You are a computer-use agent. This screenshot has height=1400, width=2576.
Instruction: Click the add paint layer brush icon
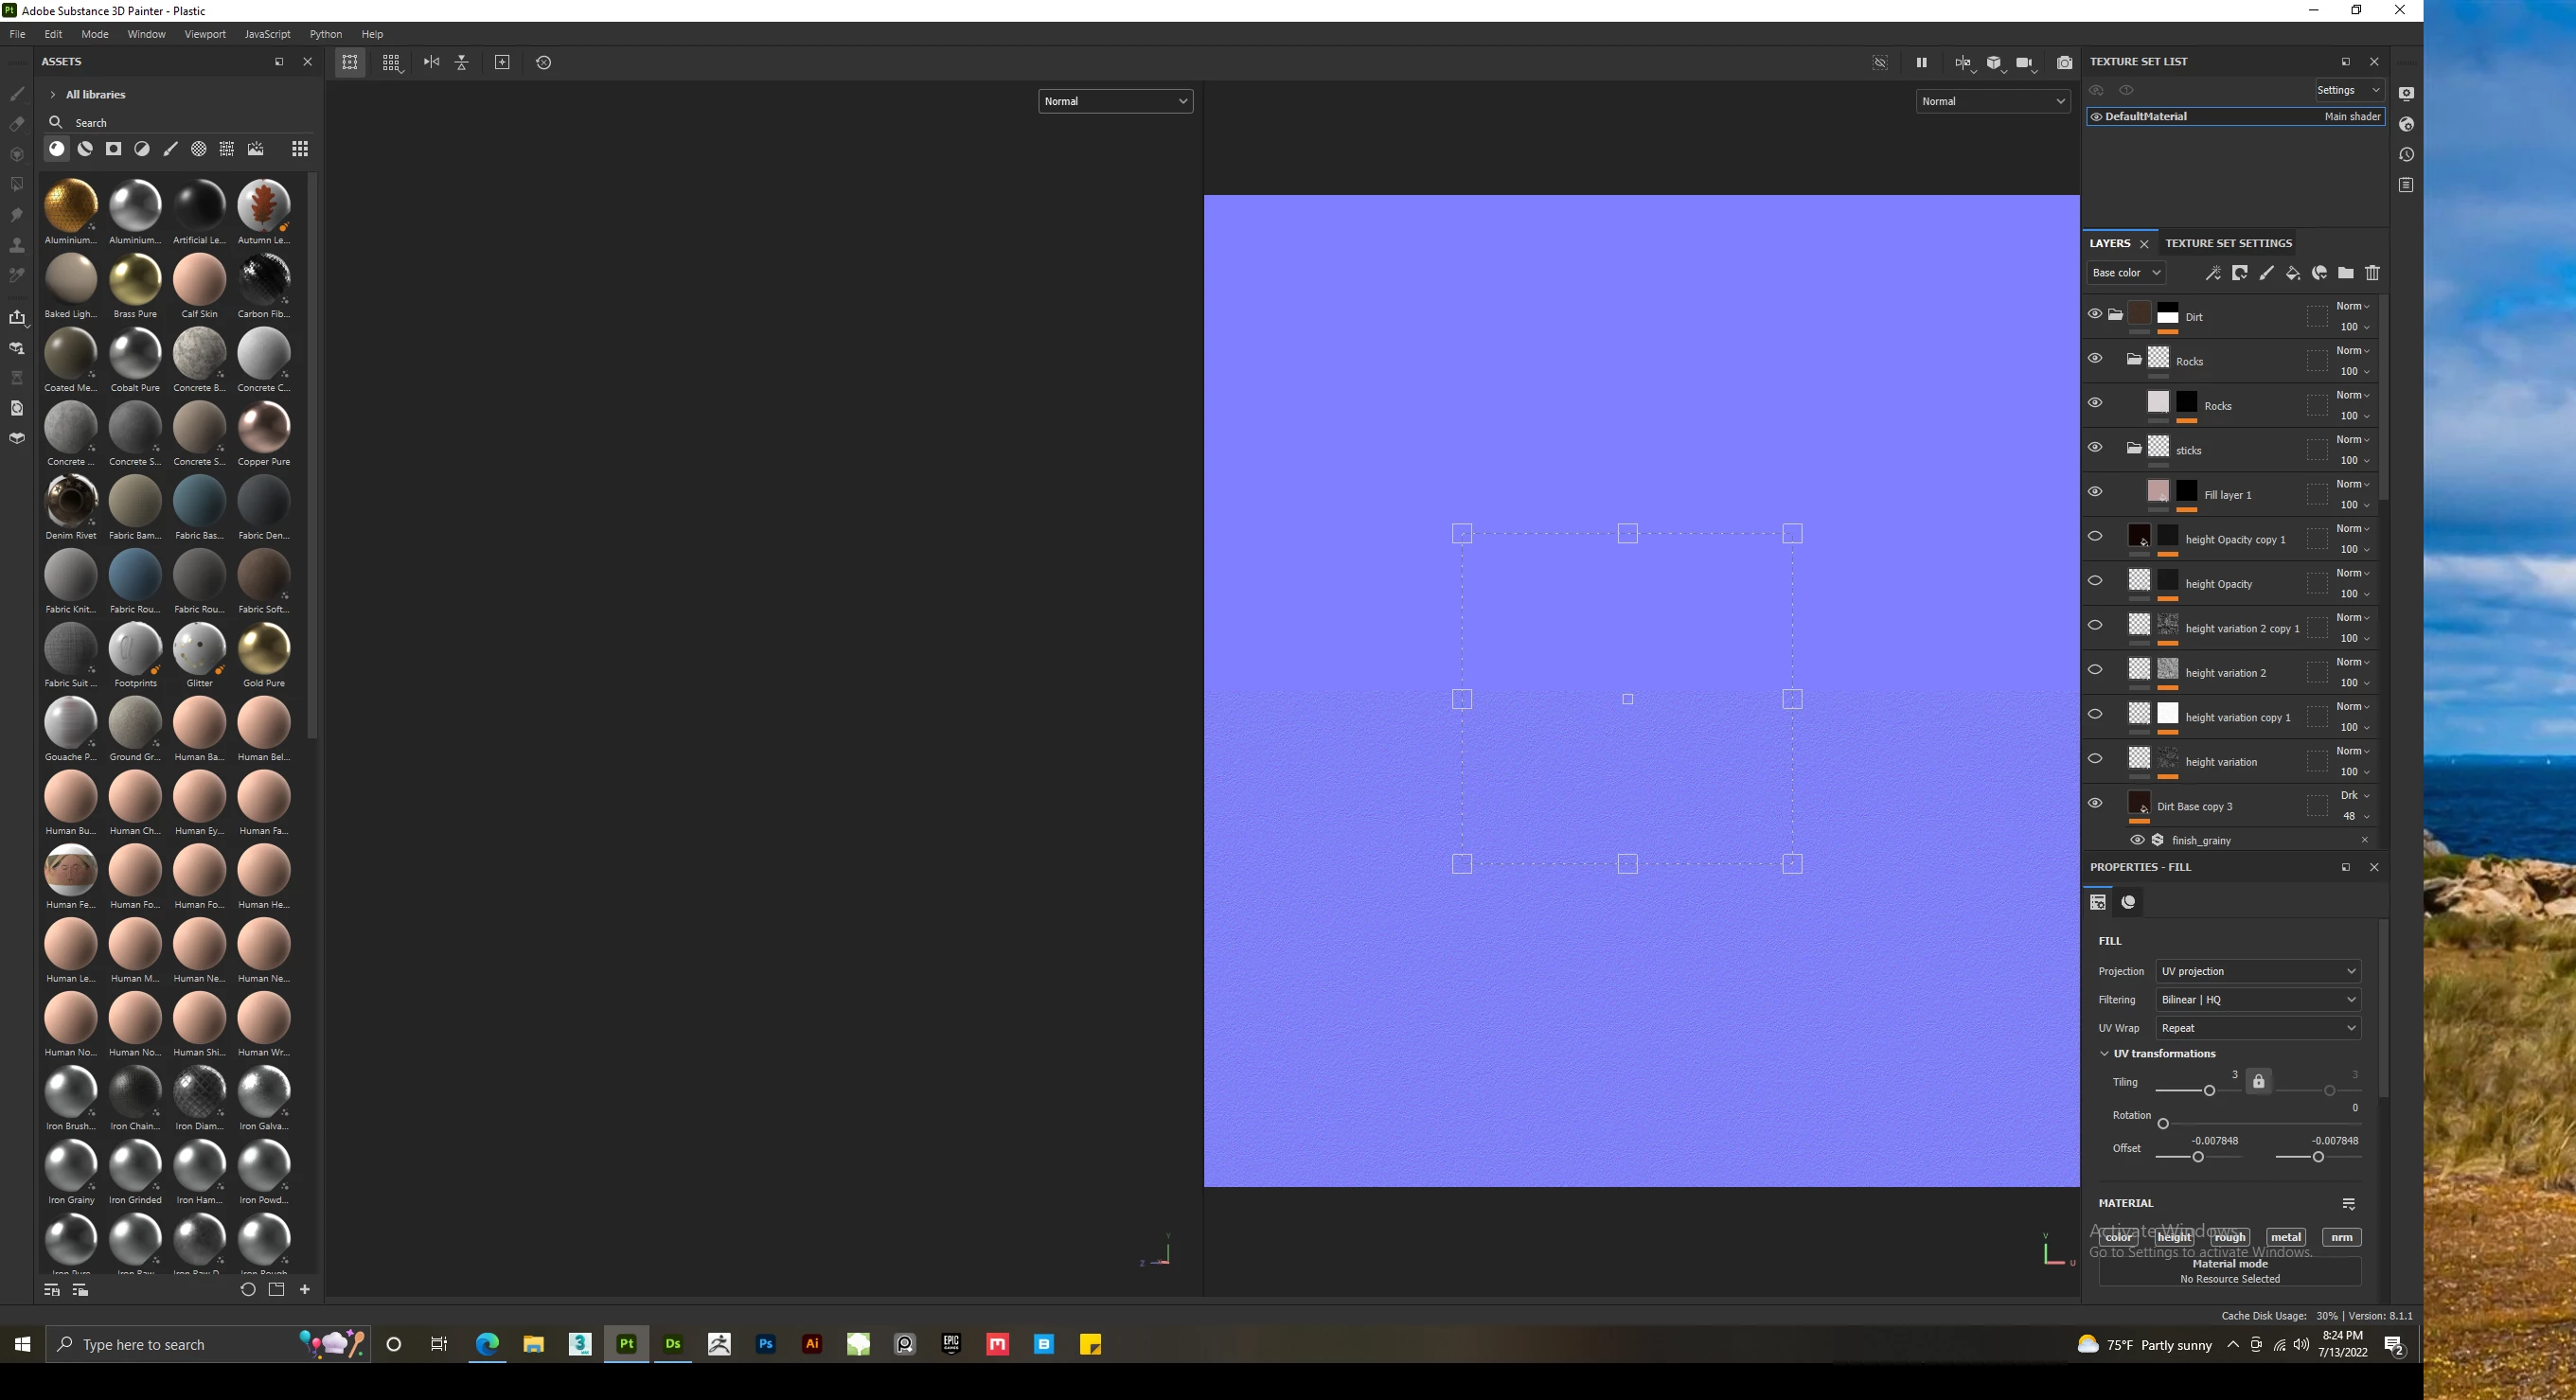2266,273
